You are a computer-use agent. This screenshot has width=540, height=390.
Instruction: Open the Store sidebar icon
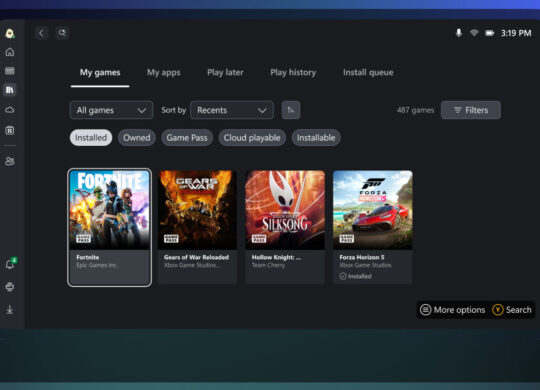[10, 131]
